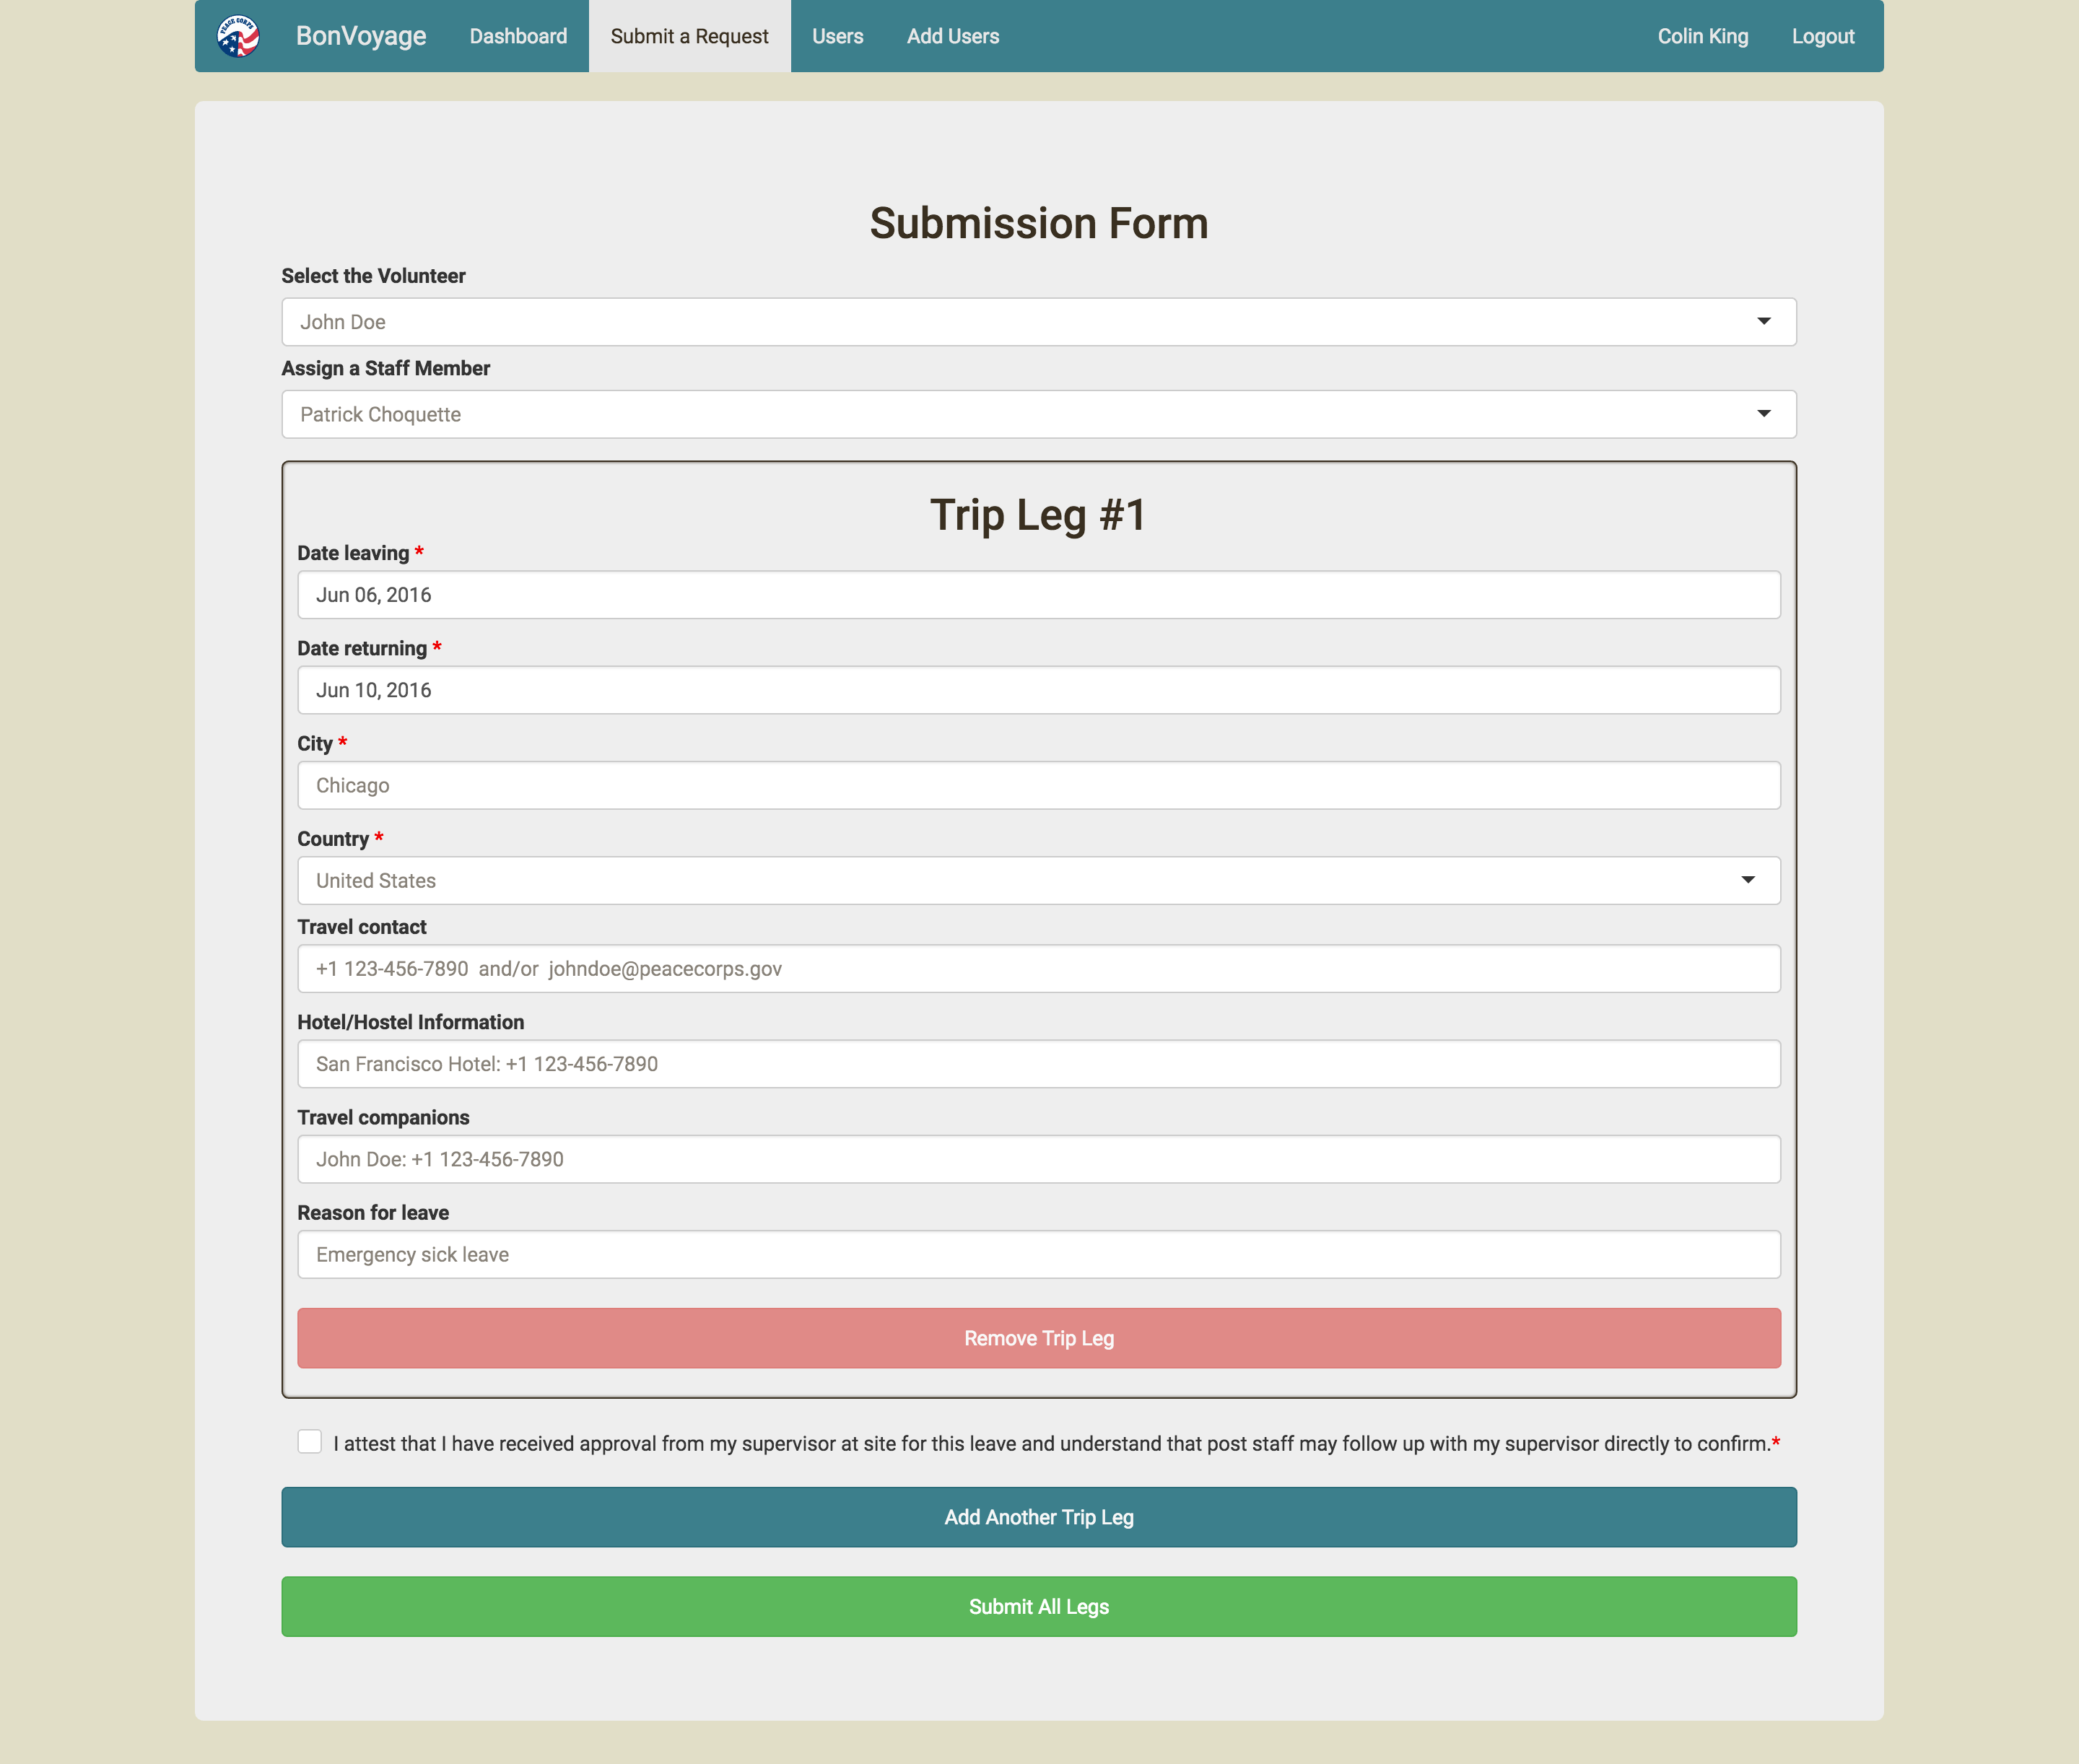Viewport: 2079px width, 1764px height.
Task: Click the peace corps logo icon
Action: 240,35
